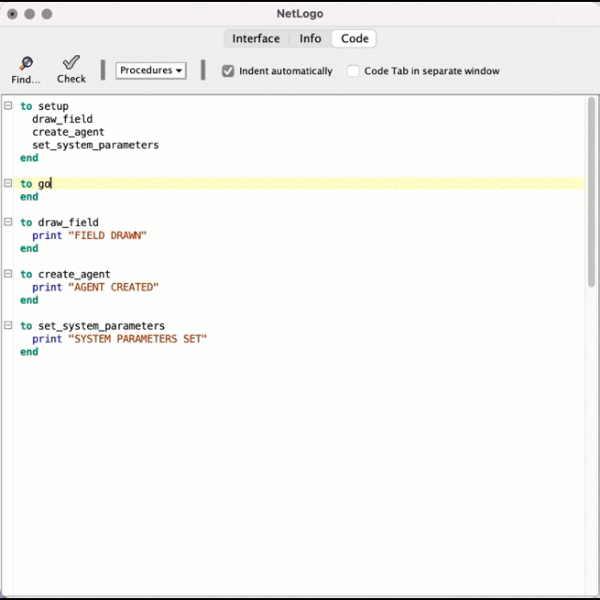Click the string "AGENT CREATED"
This screenshot has height=600, width=600.
click(113, 287)
